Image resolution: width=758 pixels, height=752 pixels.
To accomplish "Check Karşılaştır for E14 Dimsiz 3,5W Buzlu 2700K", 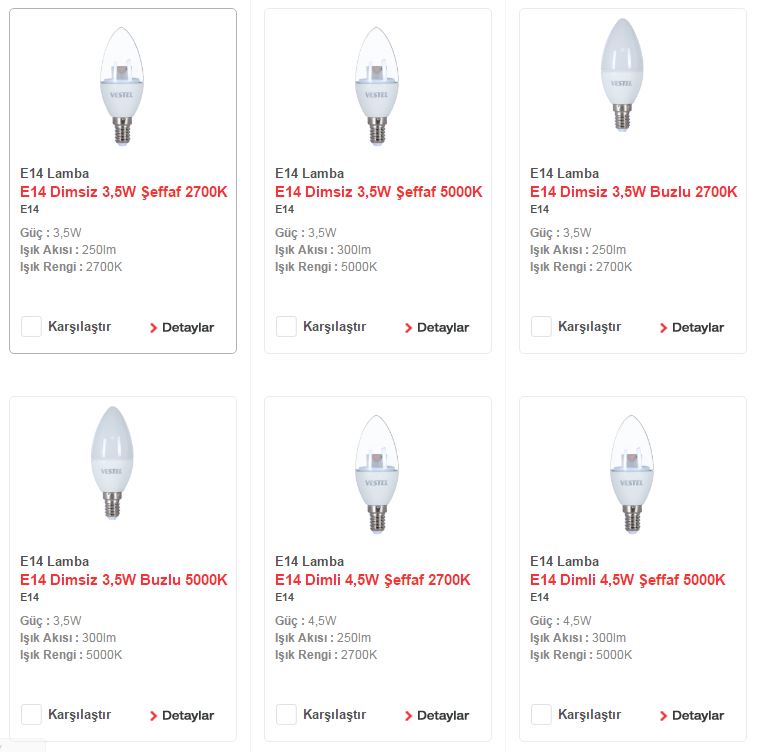I will click(x=542, y=326).
